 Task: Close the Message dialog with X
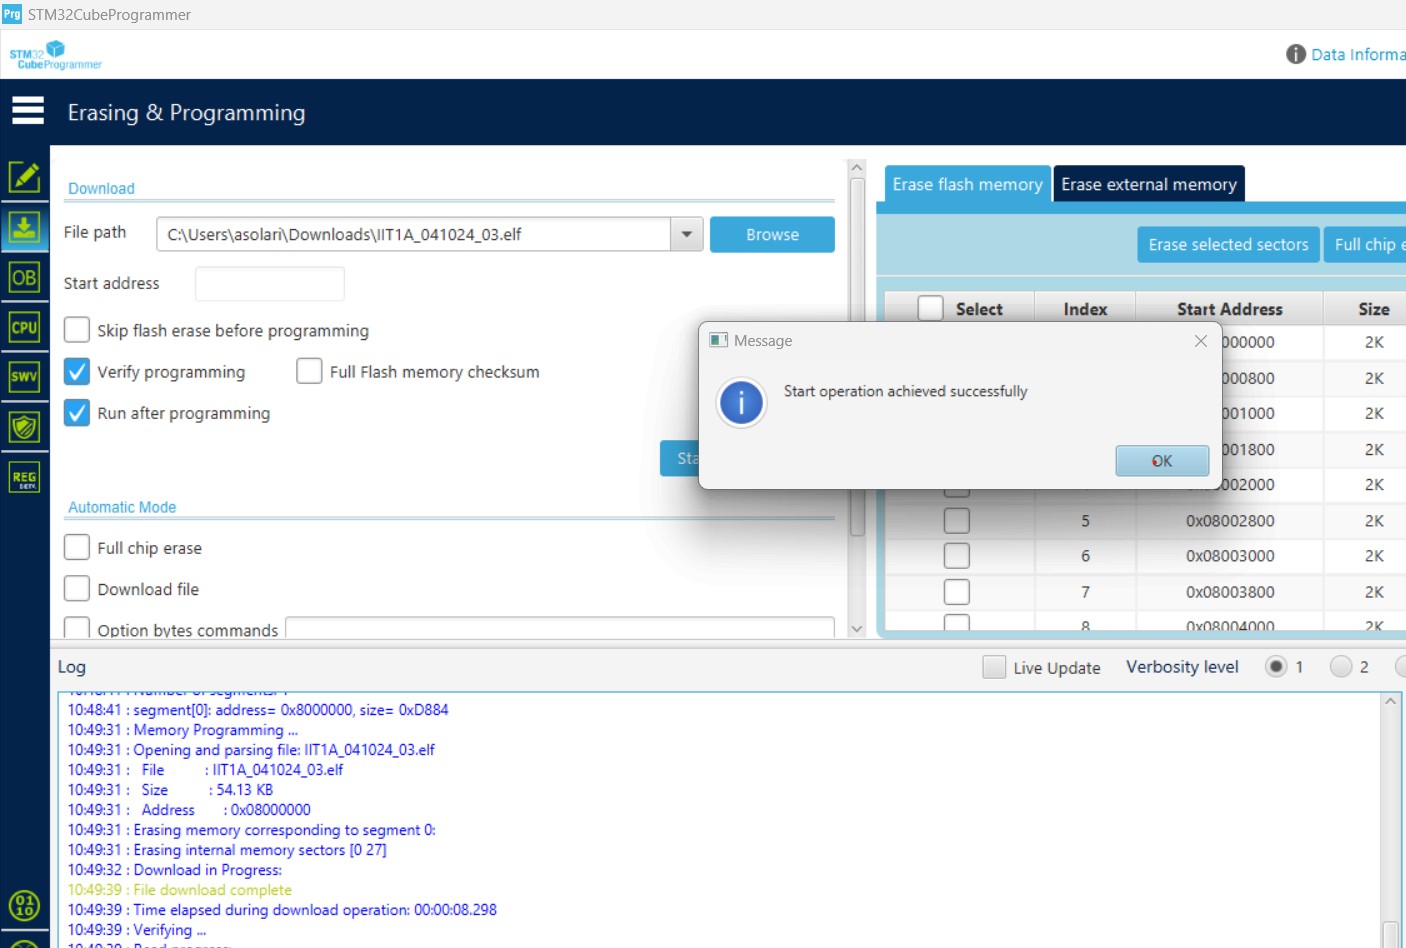click(1201, 341)
